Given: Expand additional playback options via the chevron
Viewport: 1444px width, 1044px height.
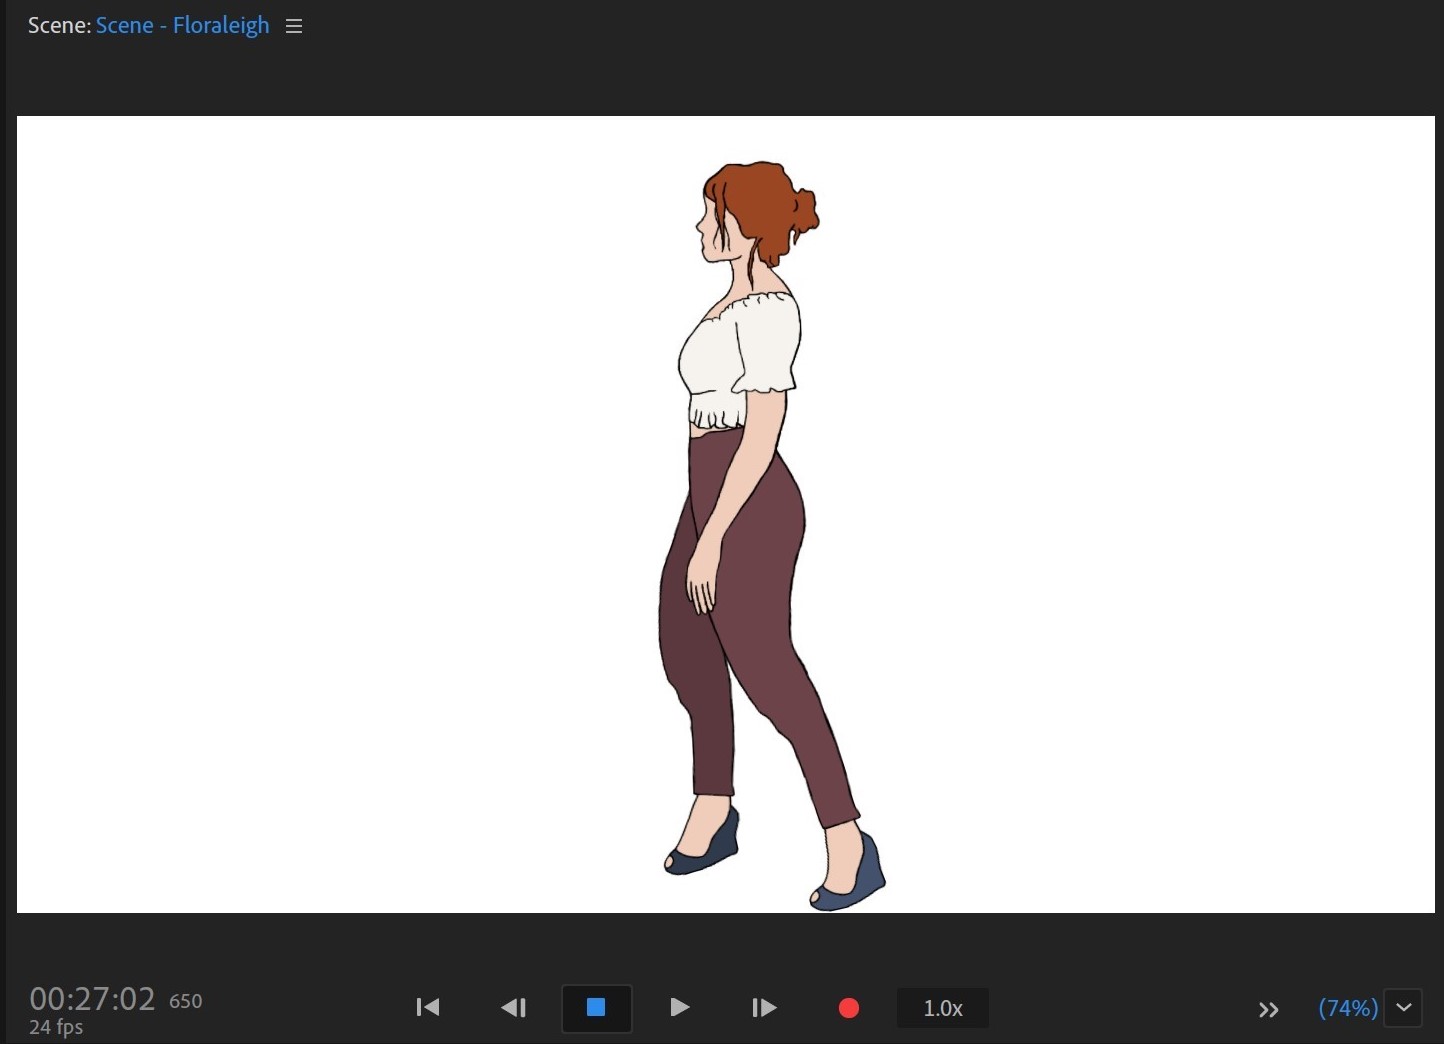Looking at the screenshot, I should tap(1403, 1008).
